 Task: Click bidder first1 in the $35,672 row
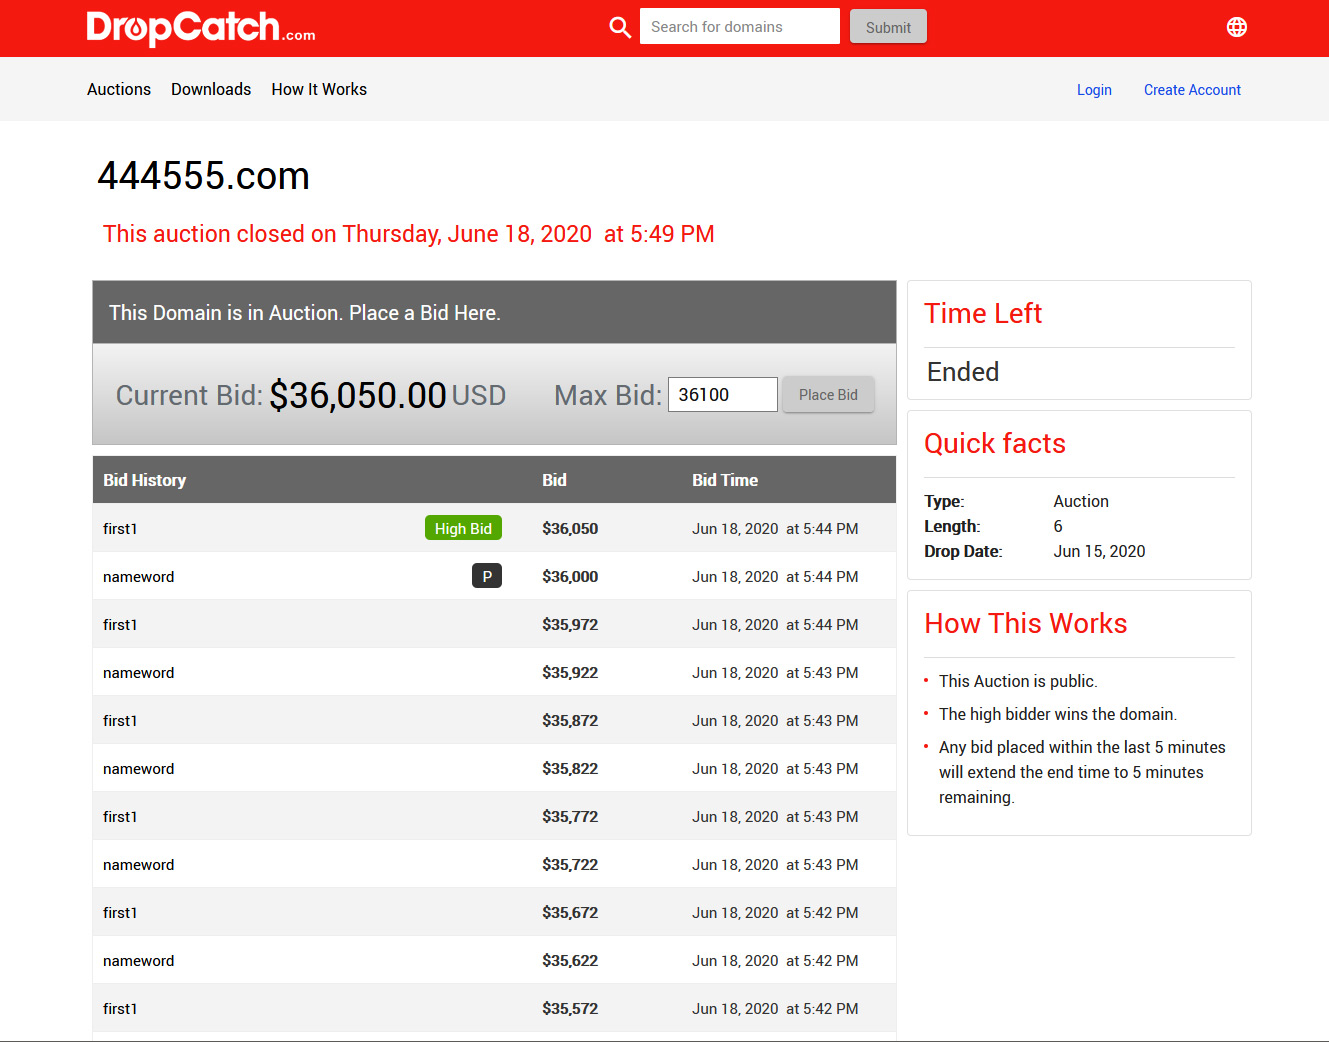120,912
